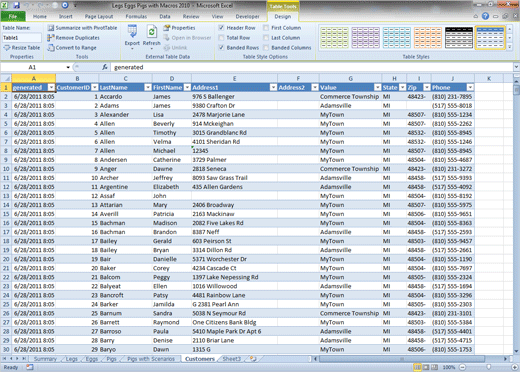520x372 pixels.
Task: Click the macro record icon in the status bar
Action: pyautogui.click(x=30, y=367)
